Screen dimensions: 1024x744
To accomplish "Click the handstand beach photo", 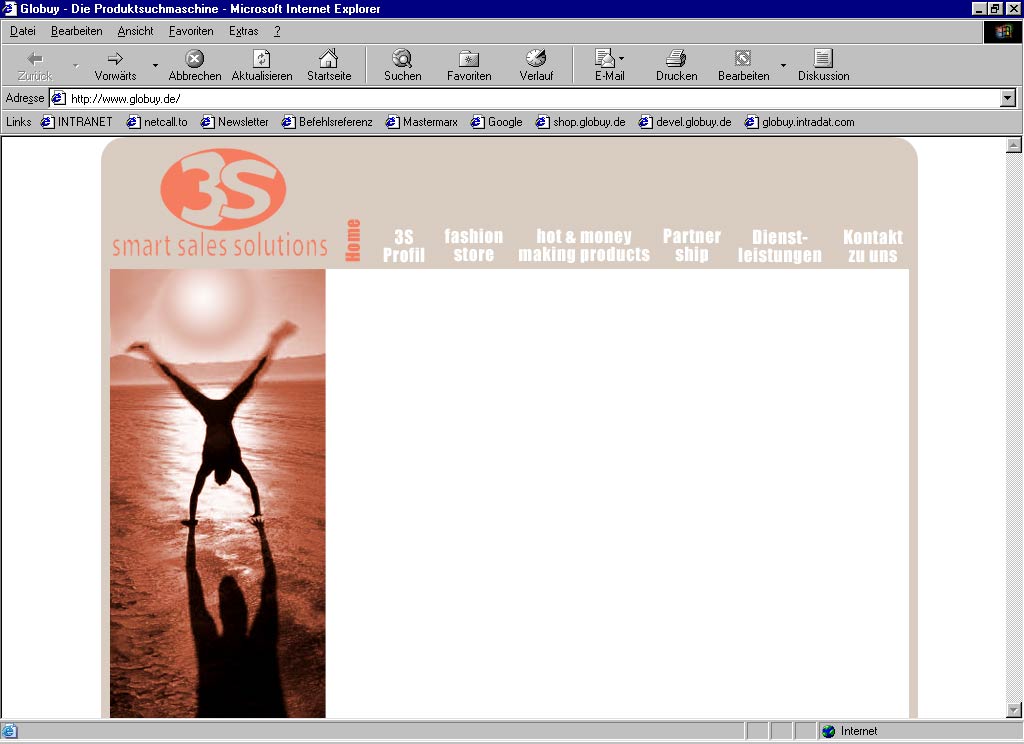I will coord(217,493).
